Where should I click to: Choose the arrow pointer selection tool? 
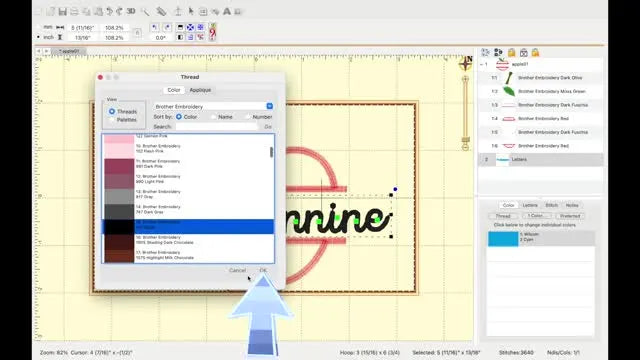coord(191,11)
